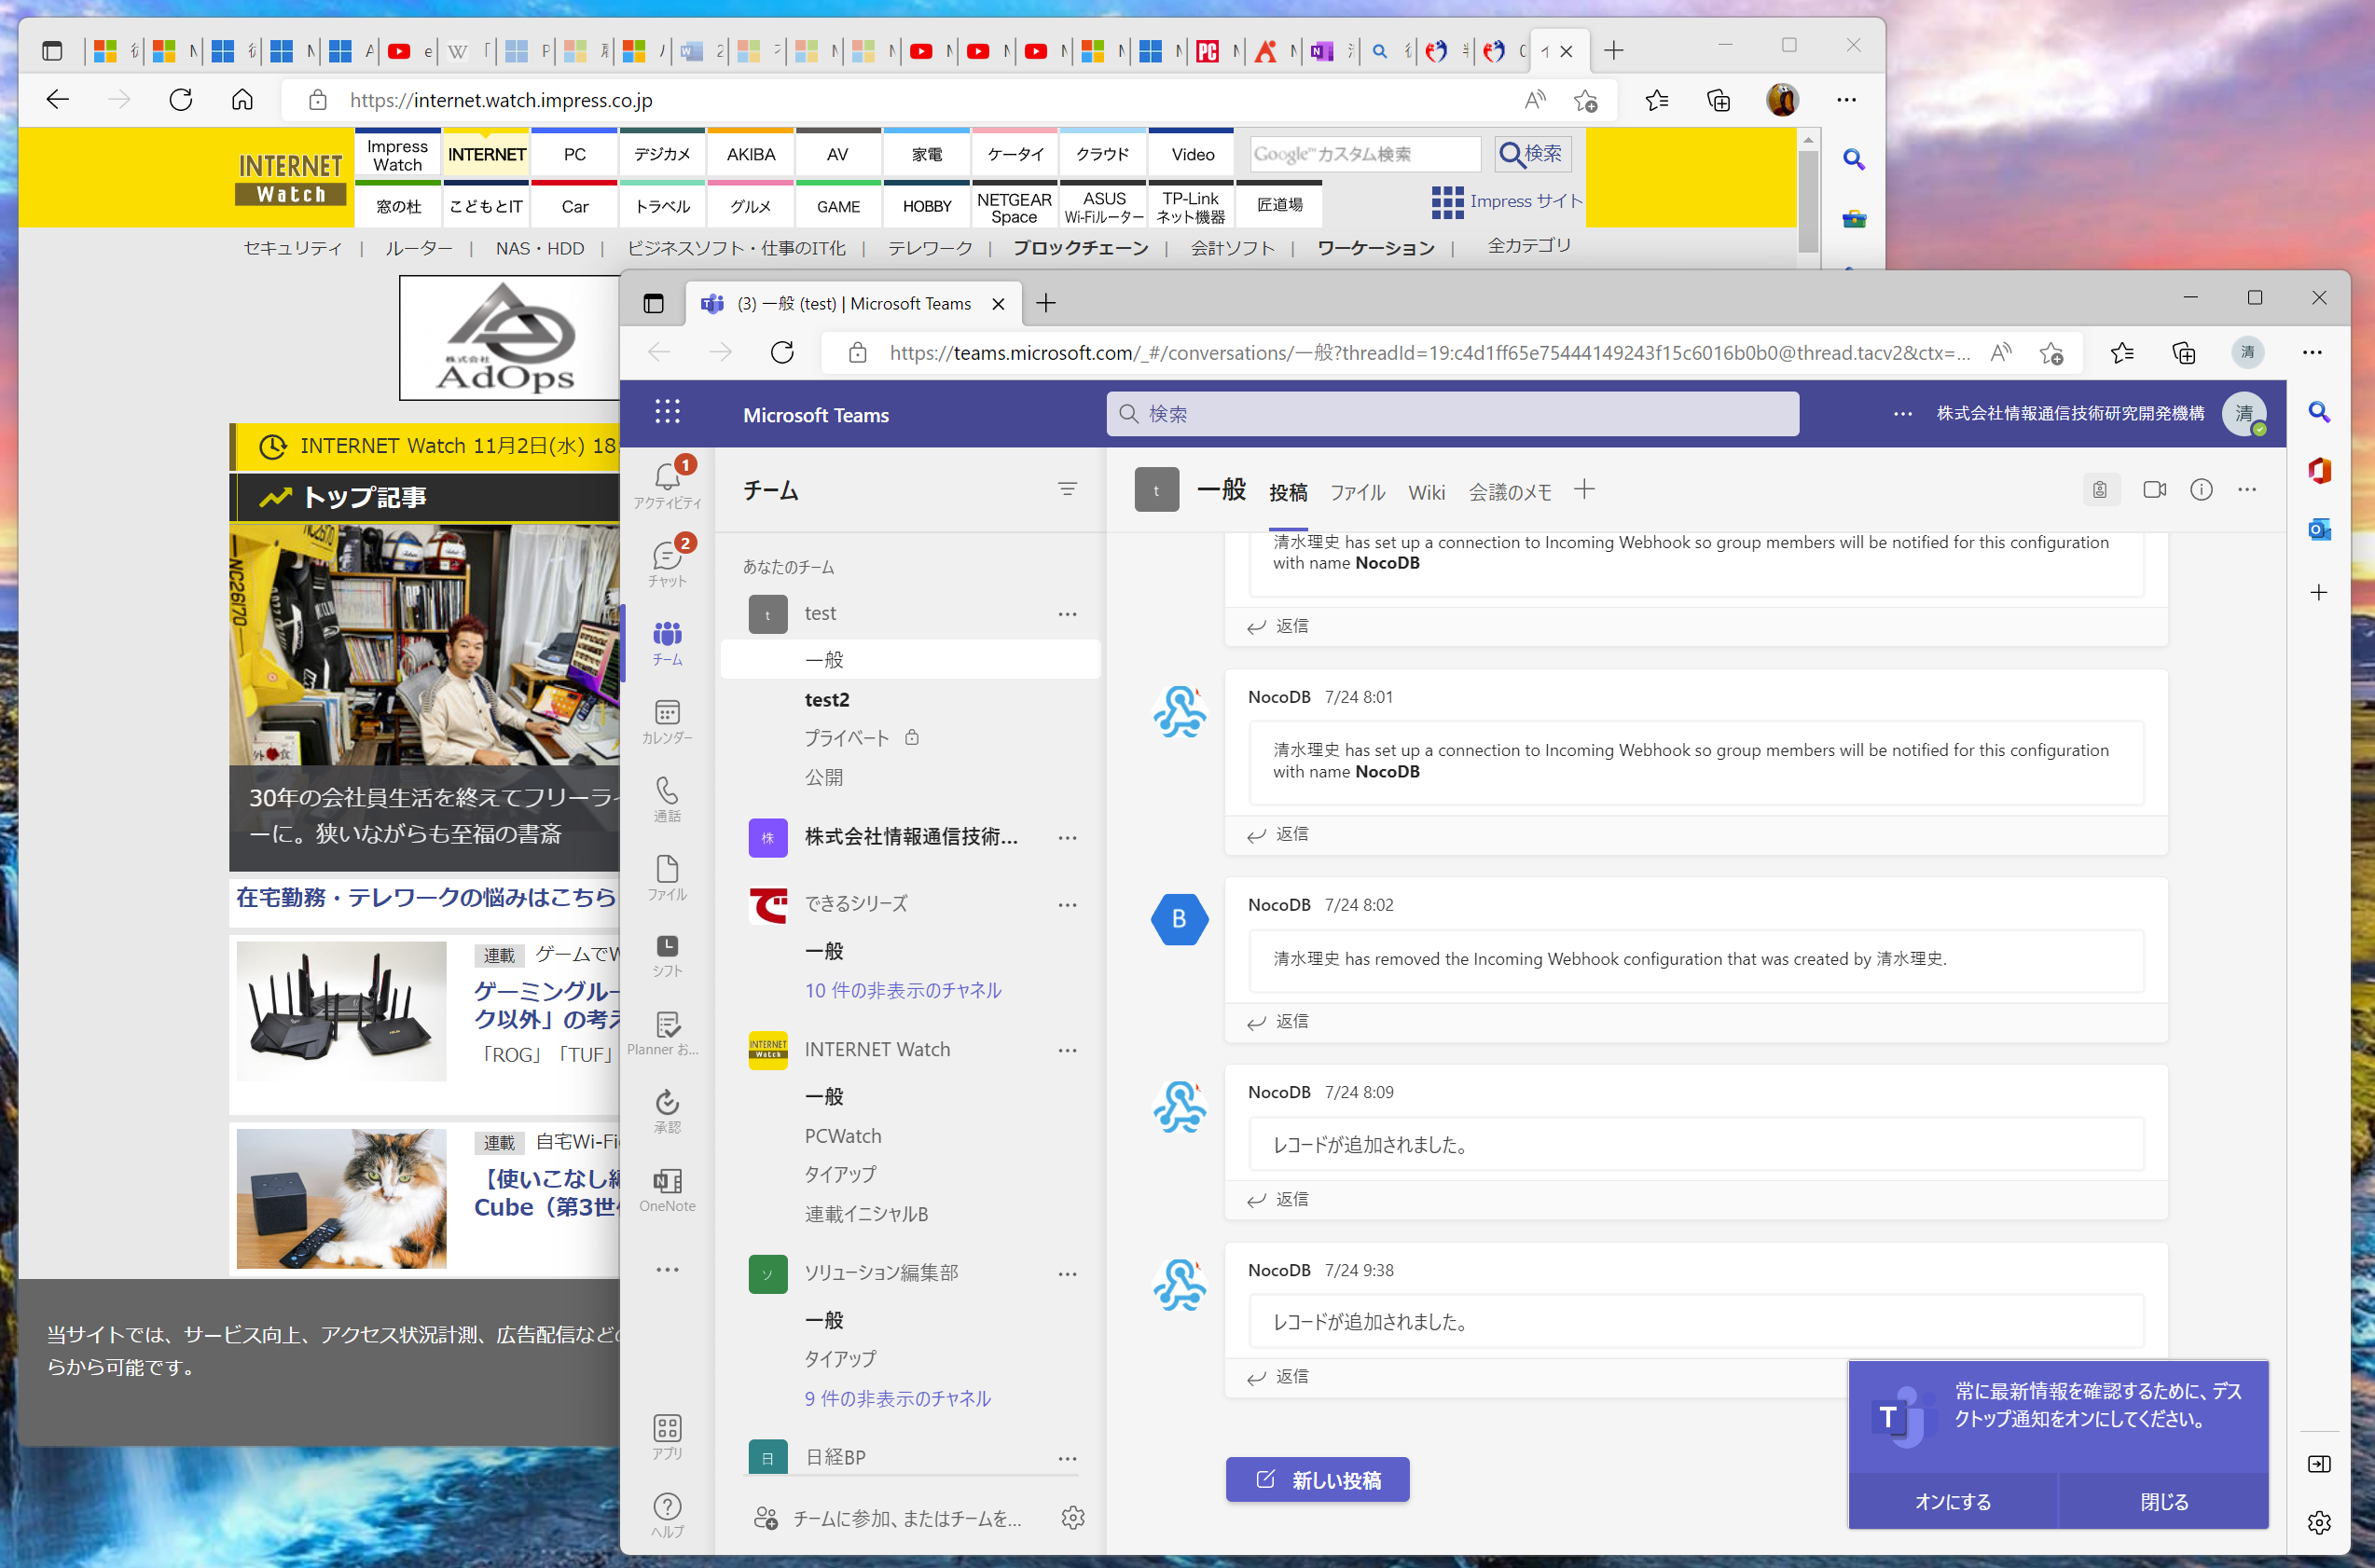Image resolution: width=2375 pixels, height=1568 pixels.
Task: Click the 新しい投稿 new post button
Action: [1317, 1479]
